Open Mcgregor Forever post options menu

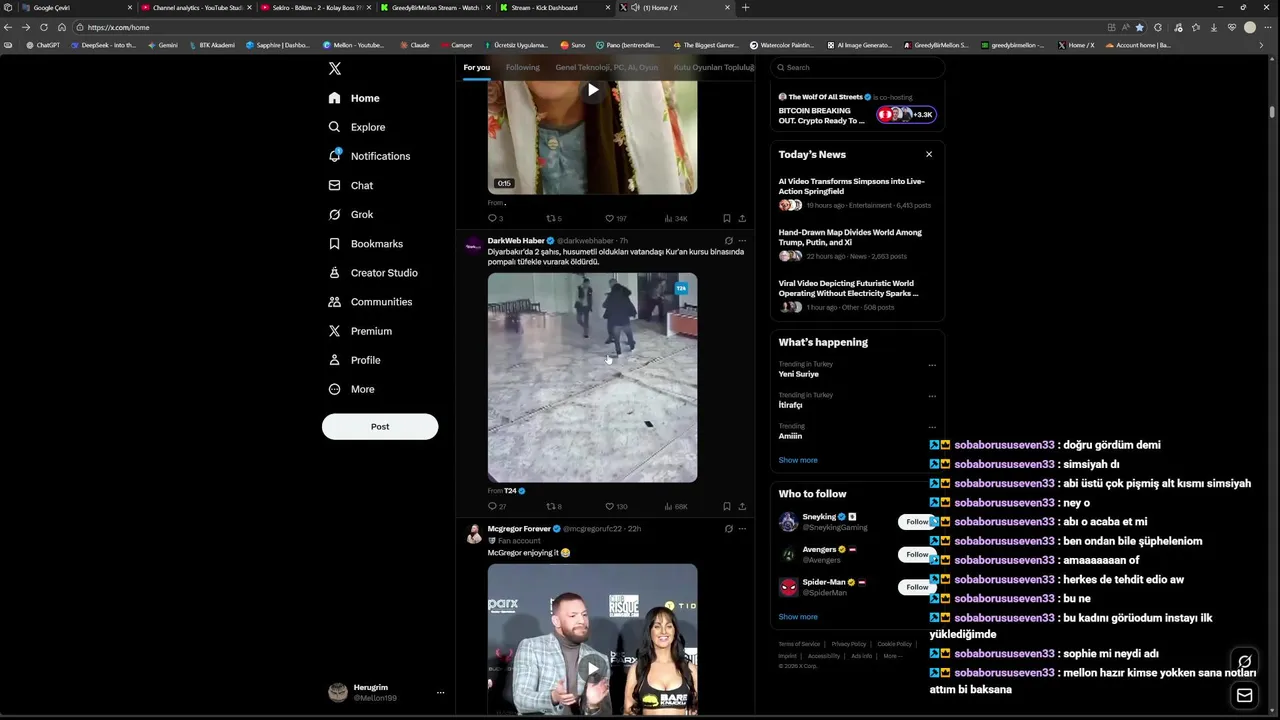(x=742, y=529)
